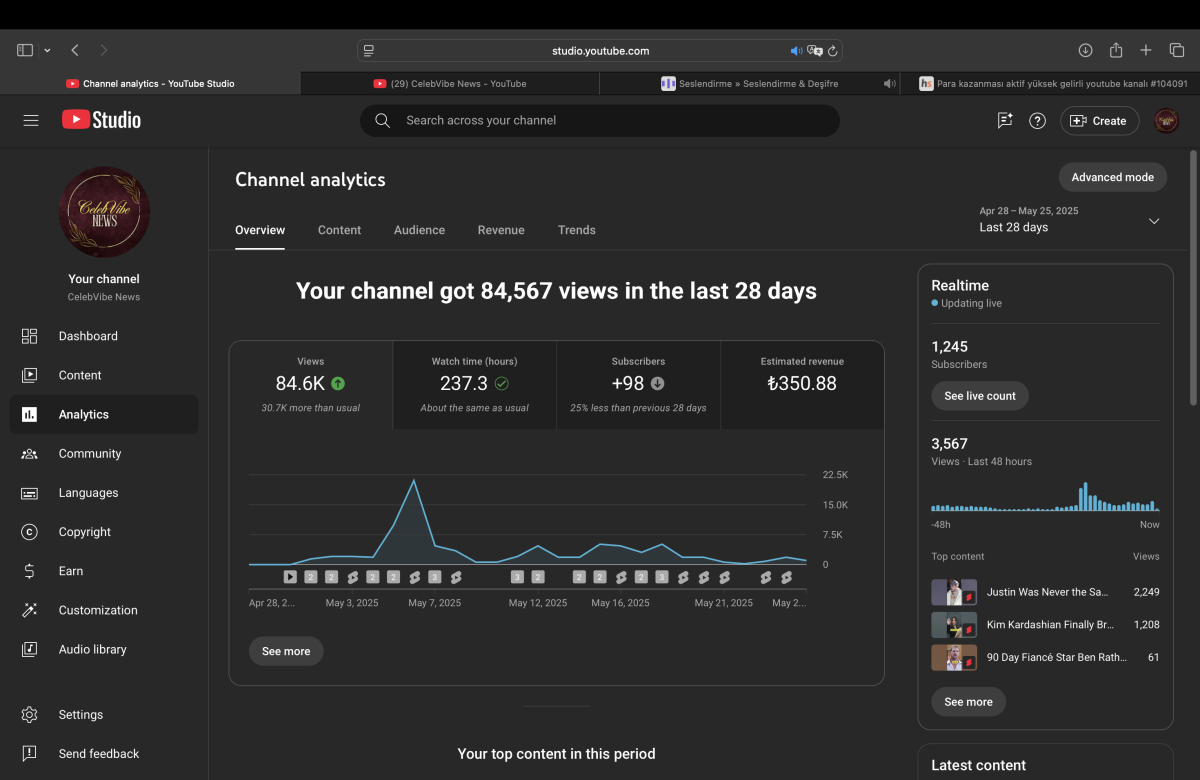The image size is (1200, 780).
Task: Switch to the CelebVibe News - YouTube tab
Action: coord(450,84)
